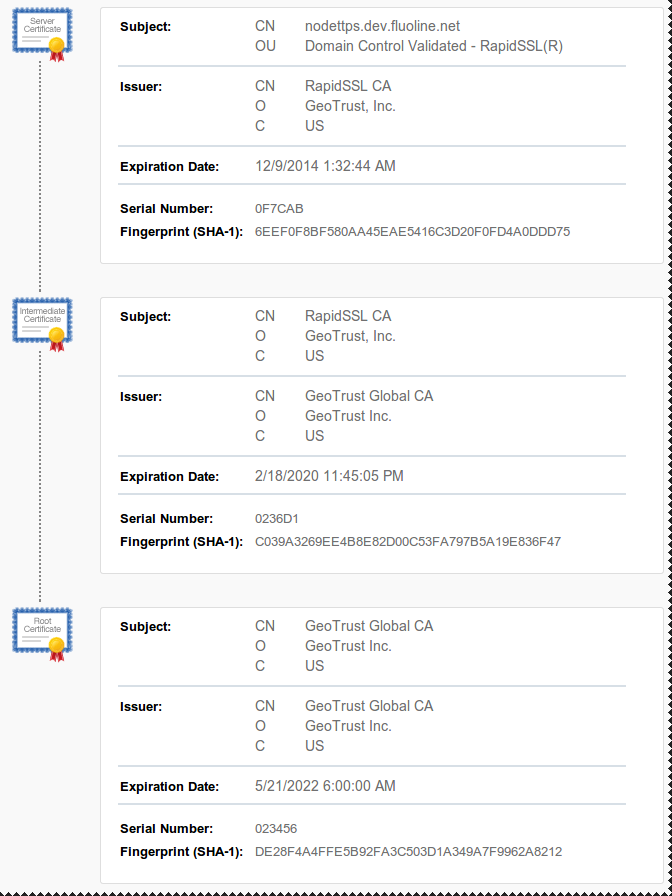This screenshot has width=672, height=896.
Task: Select intermediate serial number 0236D1
Action: pyautogui.click(x=277, y=519)
